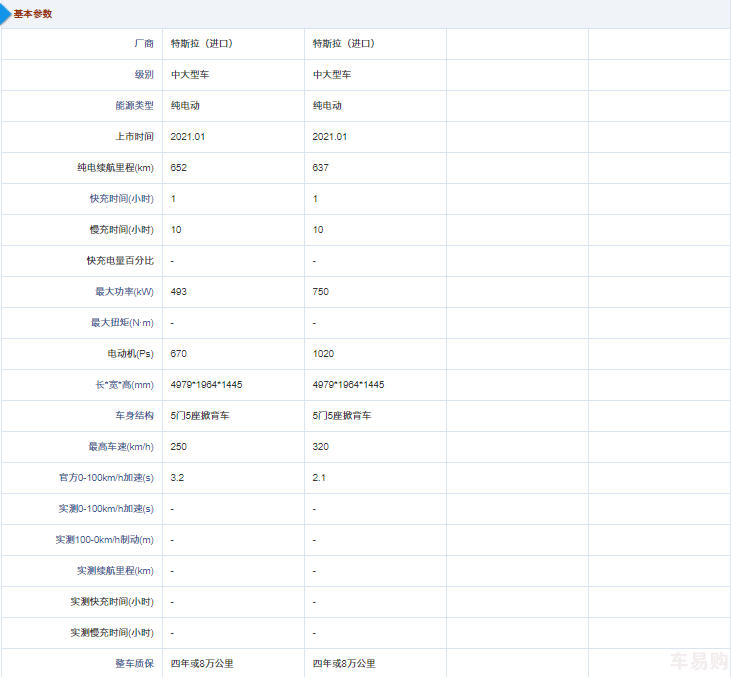This screenshot has height=677, width=732.
Task: Click the 官方0-100km/h加速(s) label
Action: (106, 478)
